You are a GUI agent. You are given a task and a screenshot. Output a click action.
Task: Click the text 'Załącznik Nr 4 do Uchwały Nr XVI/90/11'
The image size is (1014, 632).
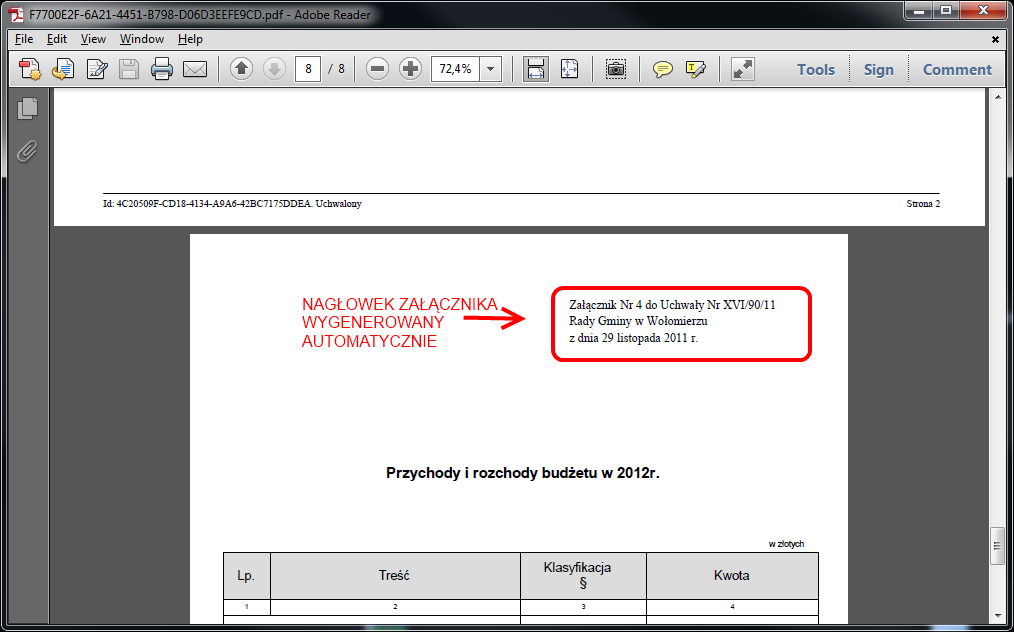[672, 305]
